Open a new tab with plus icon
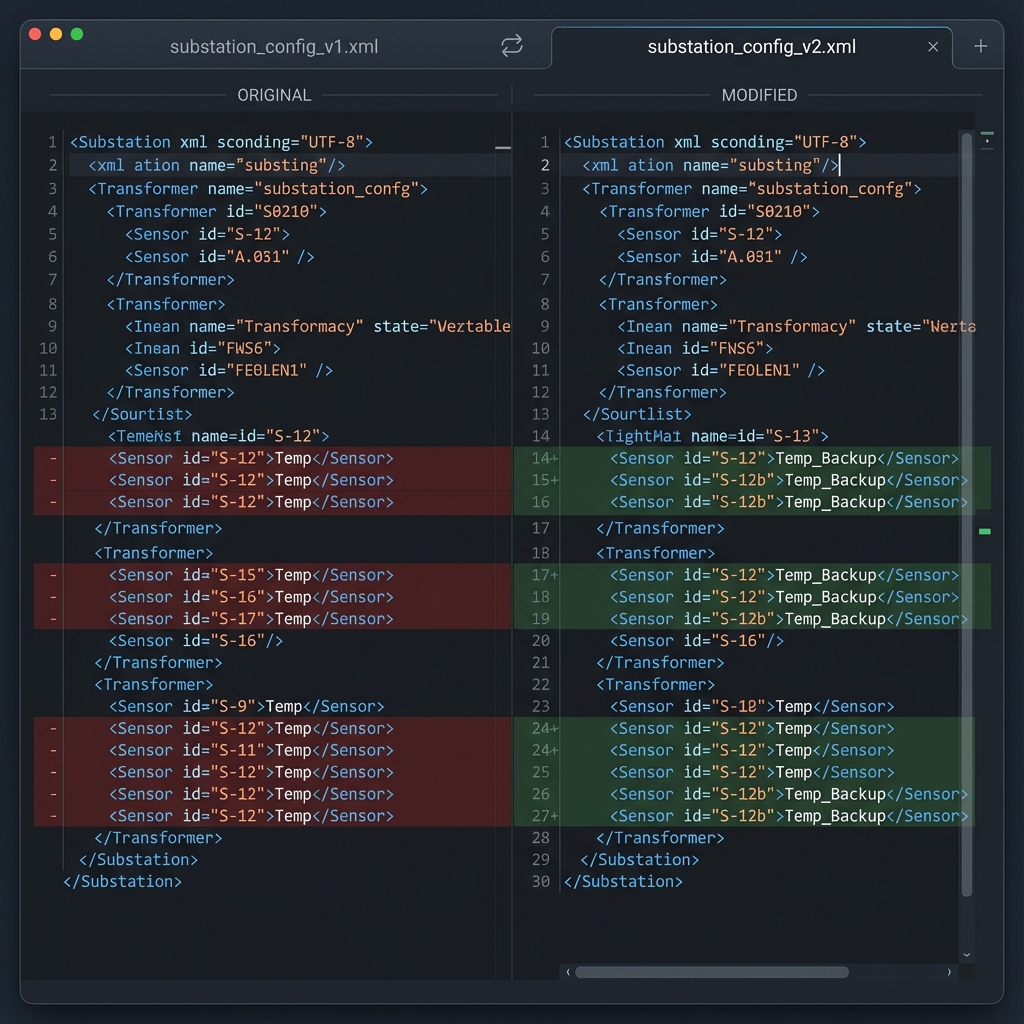 click(x=980, y=47)
